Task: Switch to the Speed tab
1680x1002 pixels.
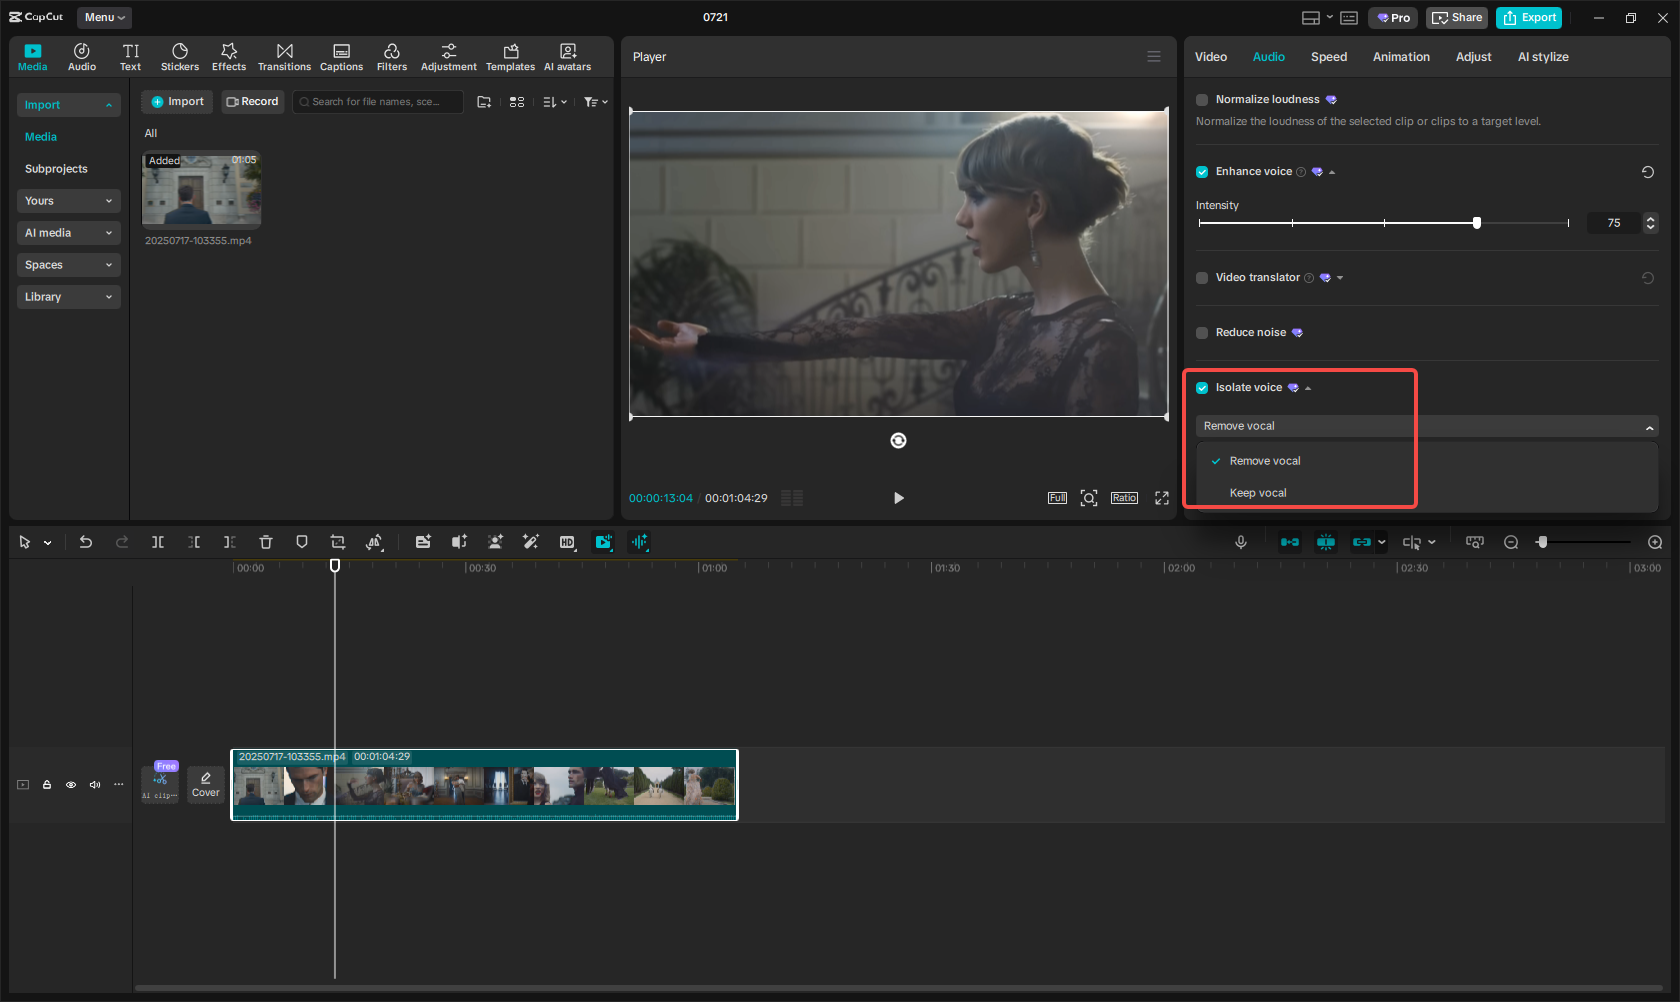Action: pos(1328,57)
